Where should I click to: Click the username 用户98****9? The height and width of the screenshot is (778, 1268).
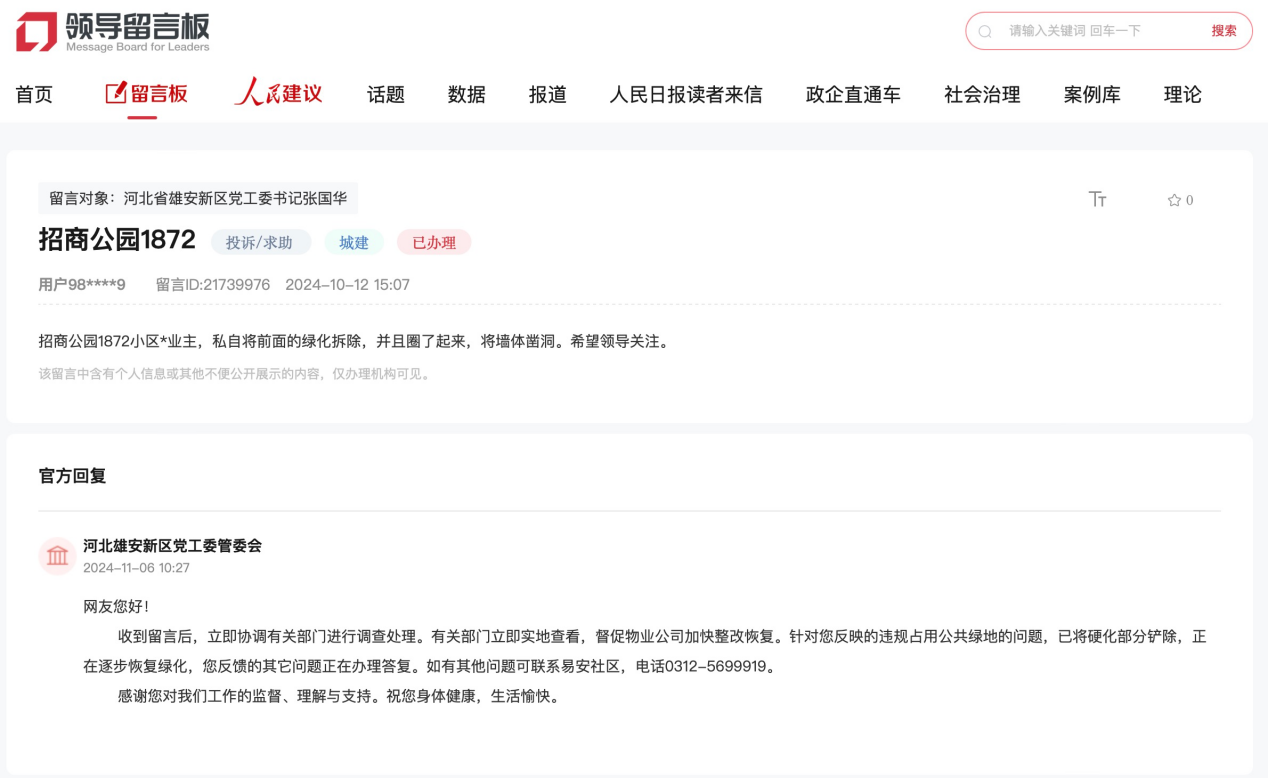(82, 285)
